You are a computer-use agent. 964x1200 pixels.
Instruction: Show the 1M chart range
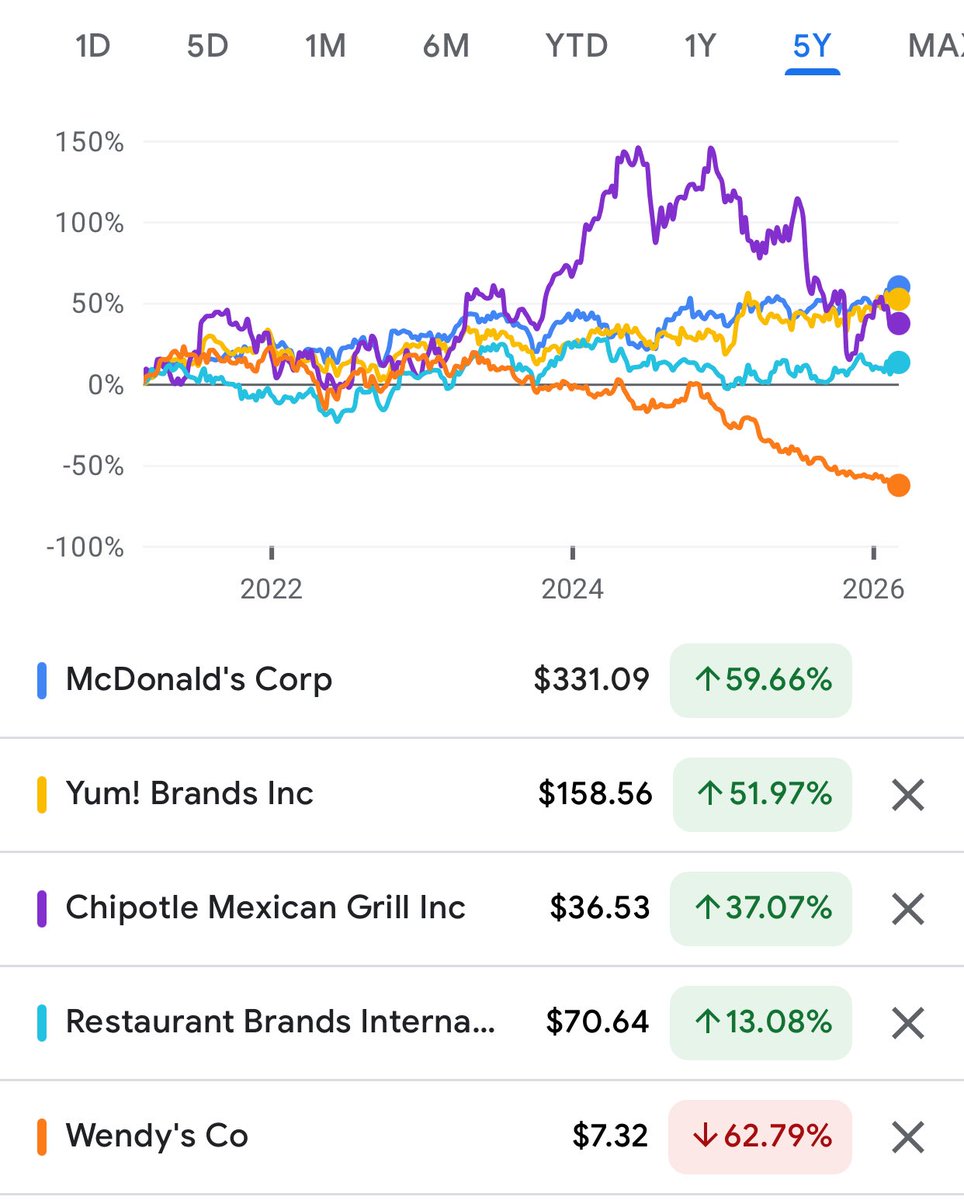(x=325, y=46)
